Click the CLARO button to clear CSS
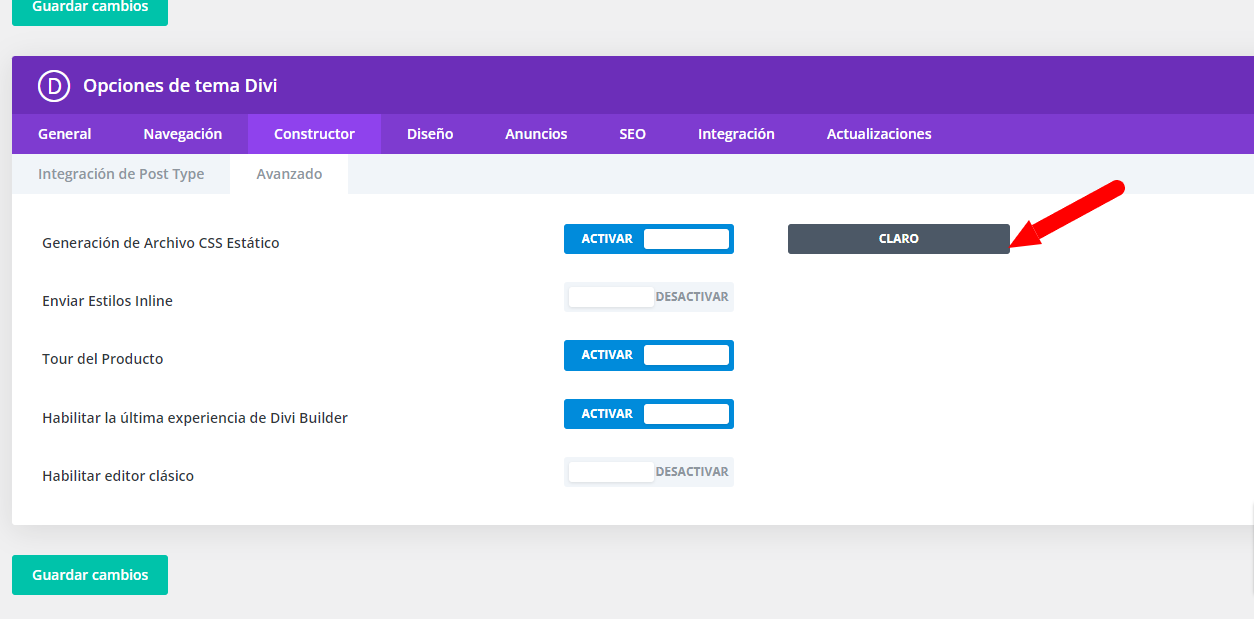Image resolution: width=1254 pixels, height=619 pixels. 899,239
